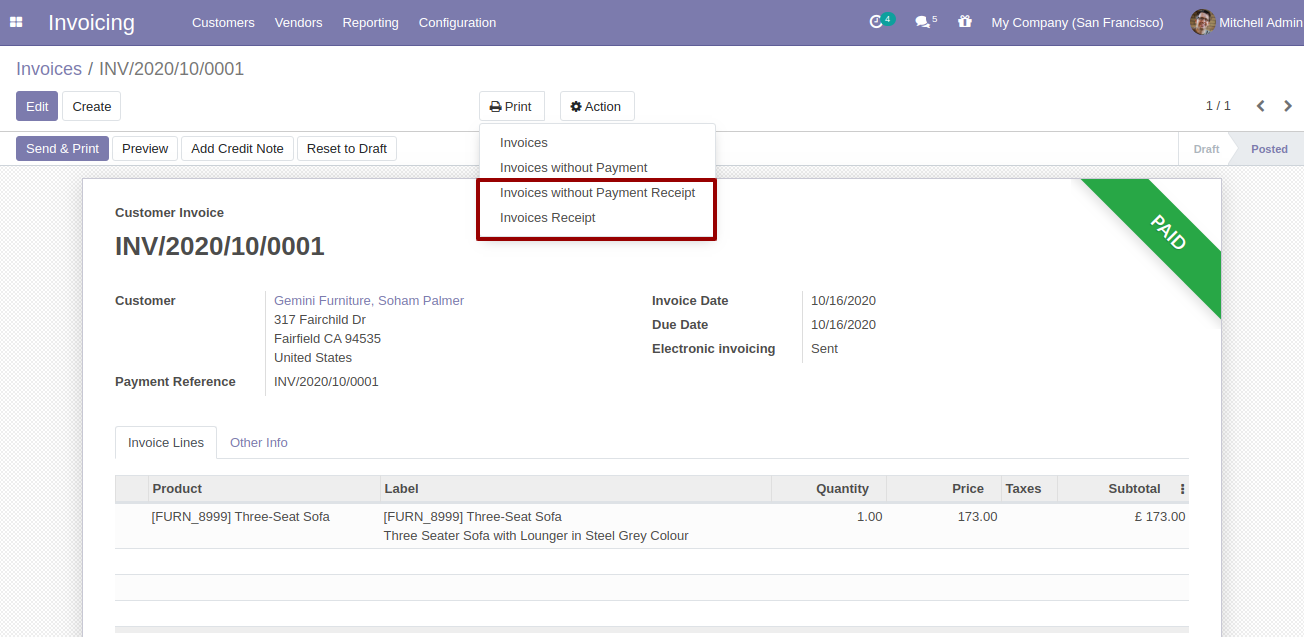Navigate back via the Invoices breadcrumb

click(49, 68)
